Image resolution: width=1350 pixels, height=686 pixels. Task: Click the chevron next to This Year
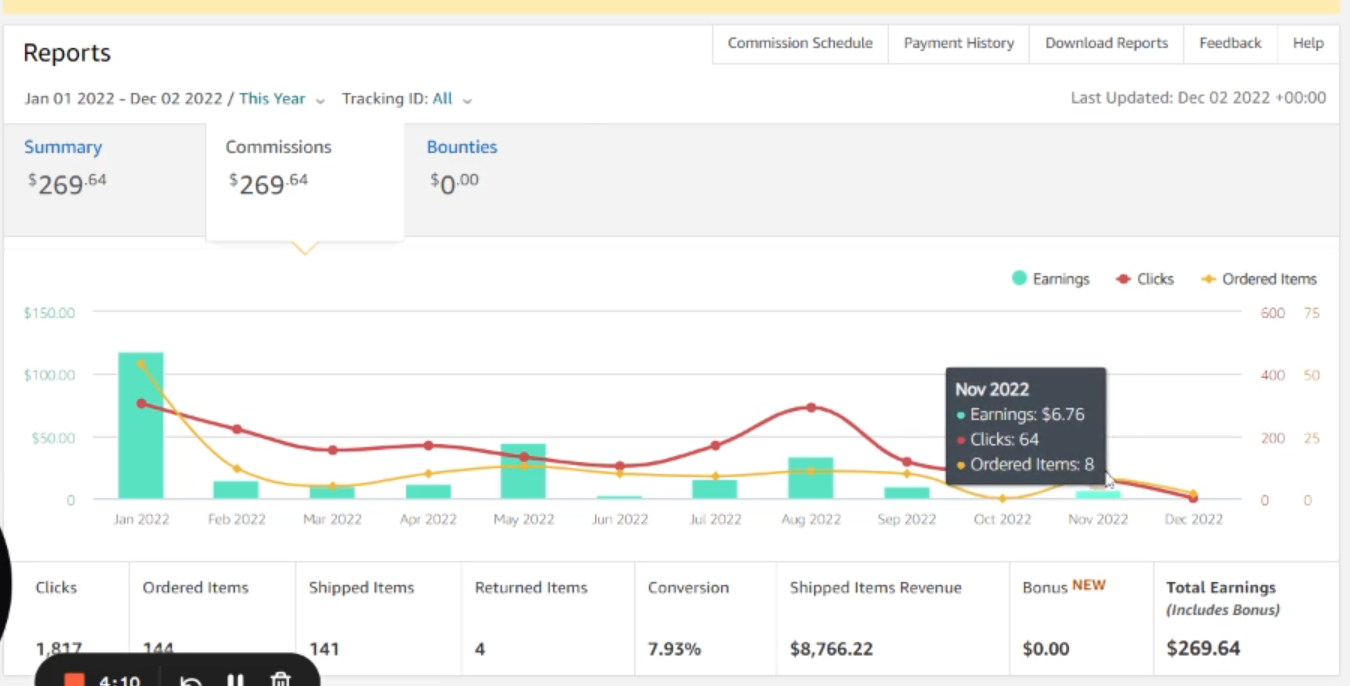(x=320, y=100)
